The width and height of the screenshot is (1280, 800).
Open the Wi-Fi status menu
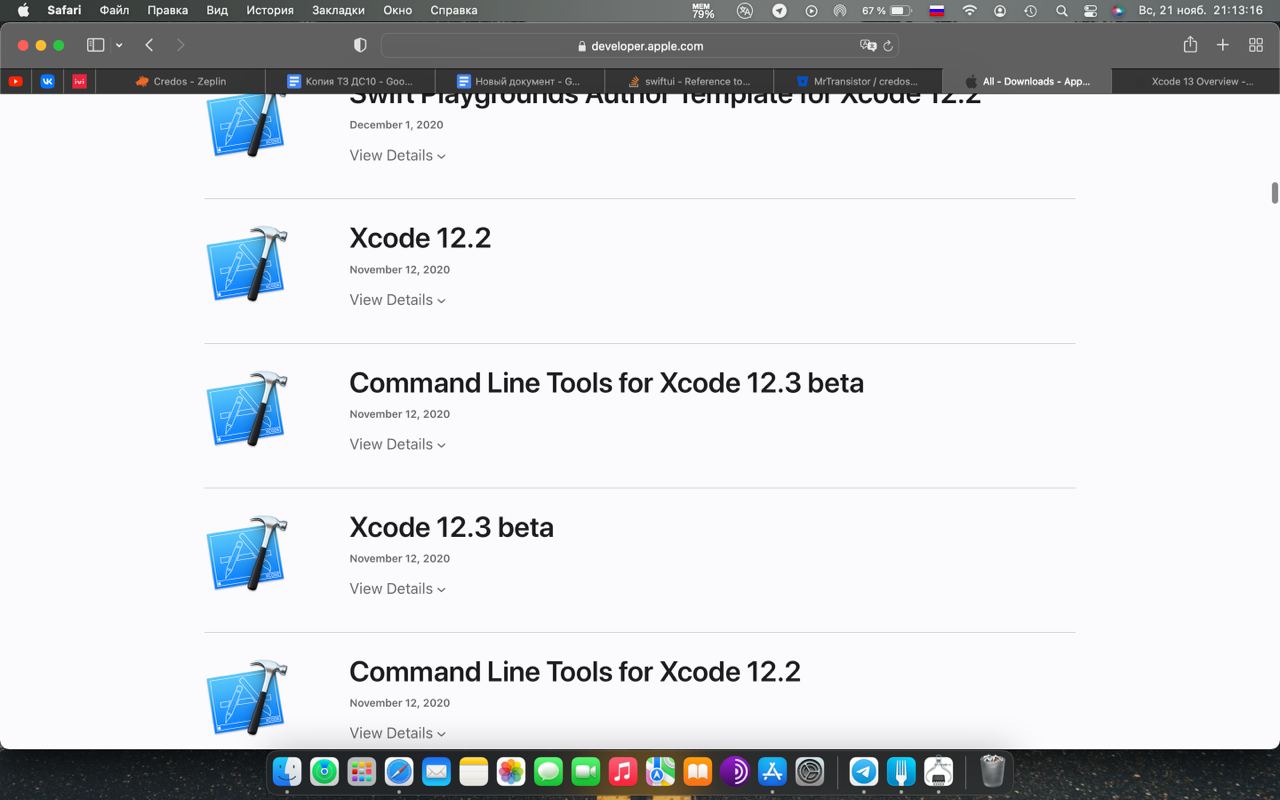coord(969,11)
